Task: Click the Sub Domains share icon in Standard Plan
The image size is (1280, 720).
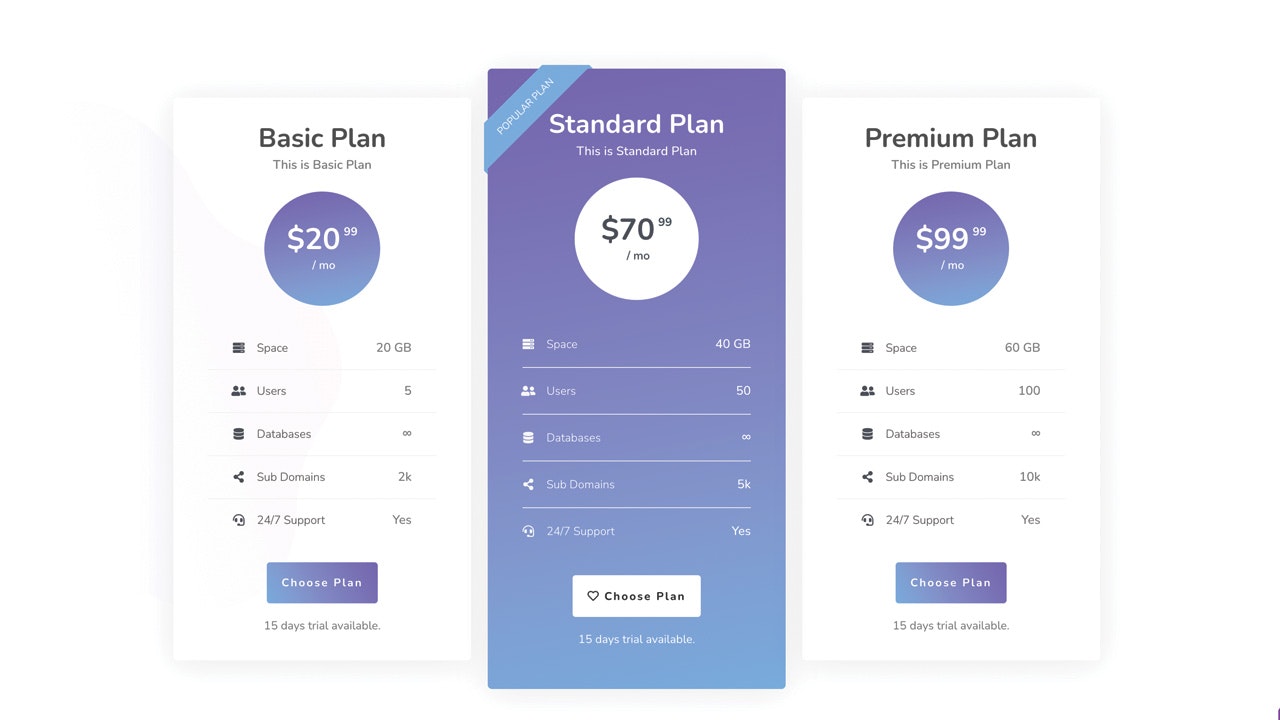Action: [529, 484]
